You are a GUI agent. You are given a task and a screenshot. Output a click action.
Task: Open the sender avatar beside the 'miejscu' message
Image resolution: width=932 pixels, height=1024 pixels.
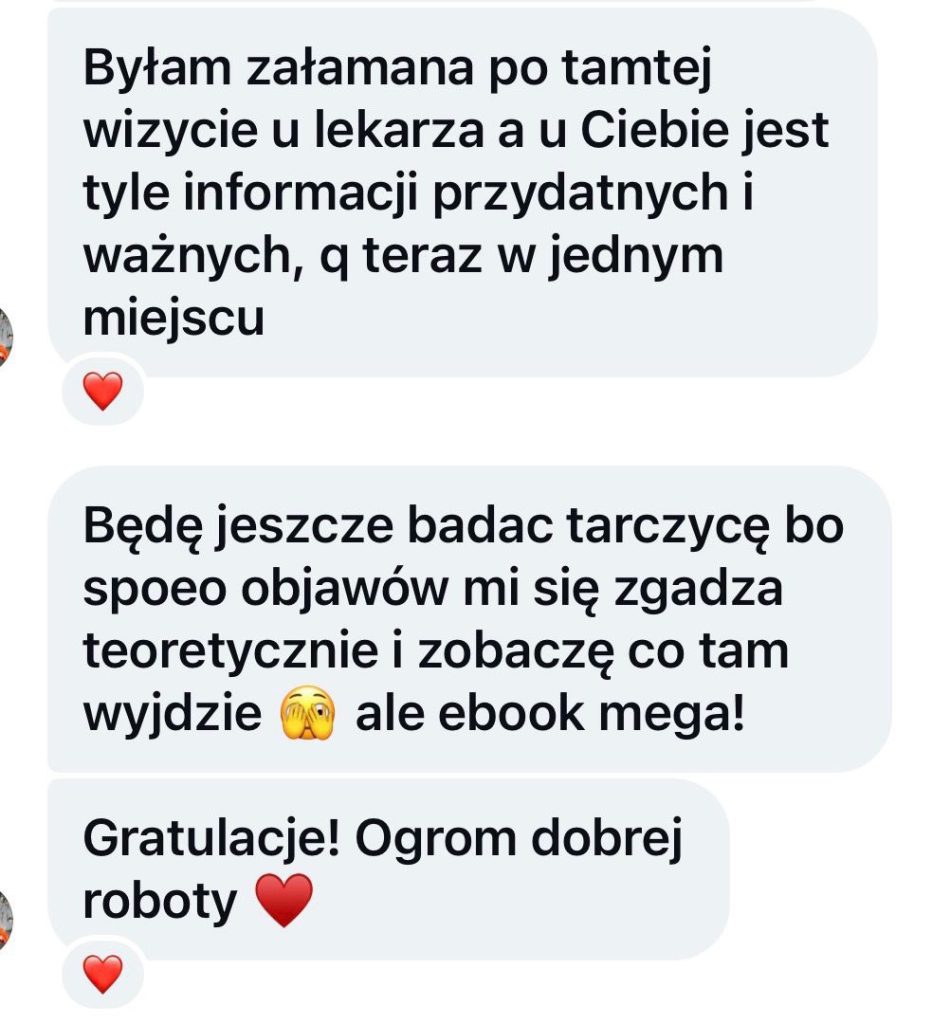(x=5, y=337)
